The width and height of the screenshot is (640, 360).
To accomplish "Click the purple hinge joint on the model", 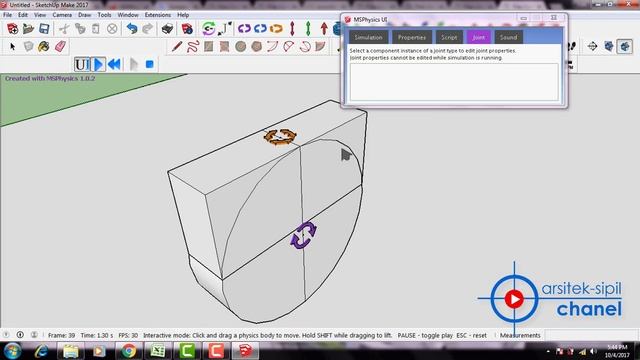I will click(x=303, y=235).
